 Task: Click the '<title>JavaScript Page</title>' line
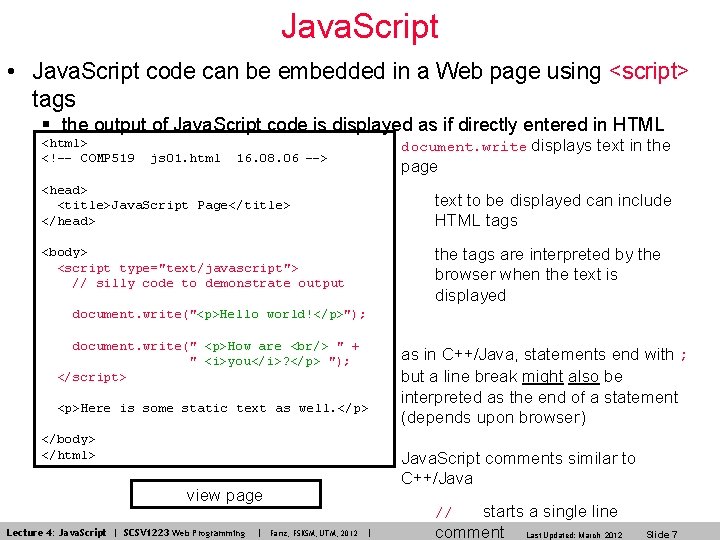pyautogui.click(x=174, y=205)
